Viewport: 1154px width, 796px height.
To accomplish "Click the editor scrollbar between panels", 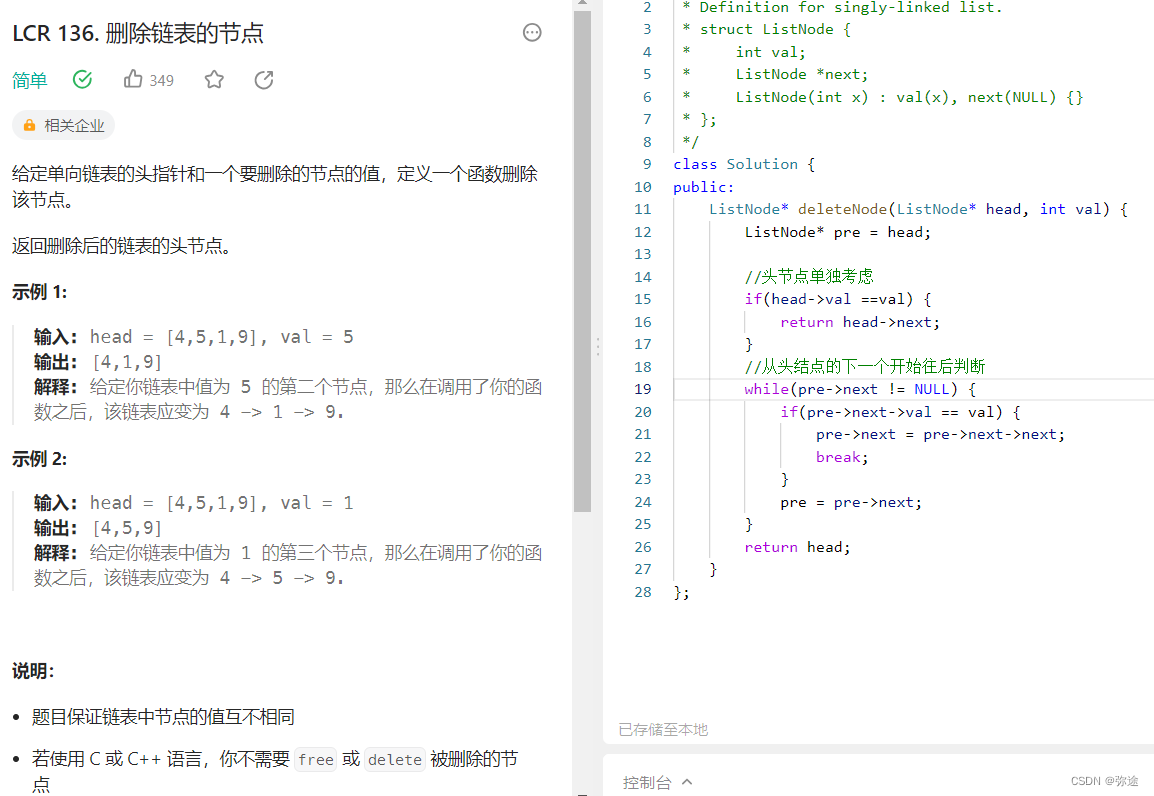I will click(597, 347).
